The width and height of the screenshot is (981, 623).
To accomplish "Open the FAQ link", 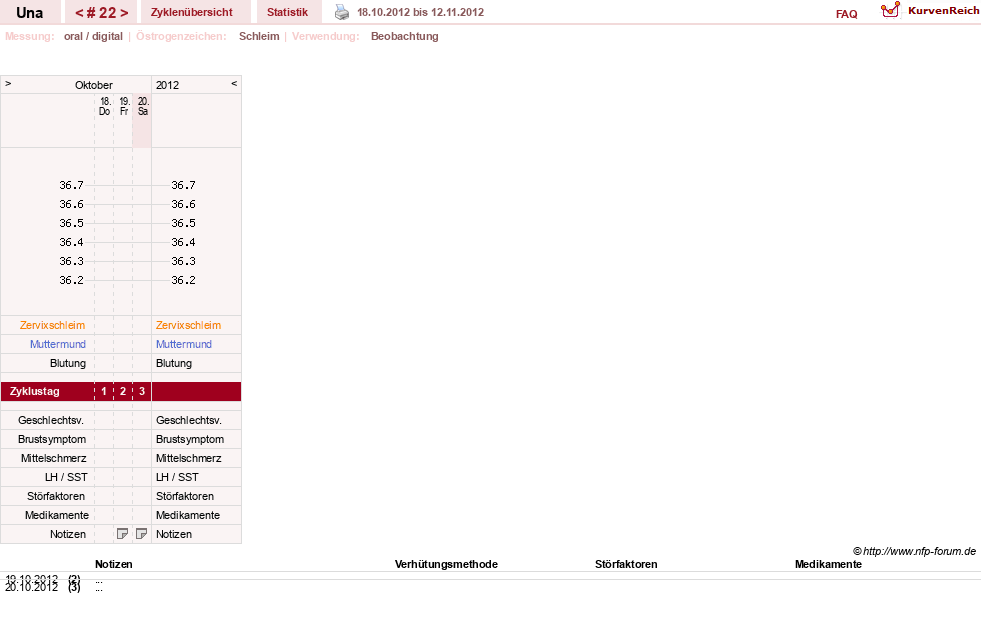I will tap(846, 14).
